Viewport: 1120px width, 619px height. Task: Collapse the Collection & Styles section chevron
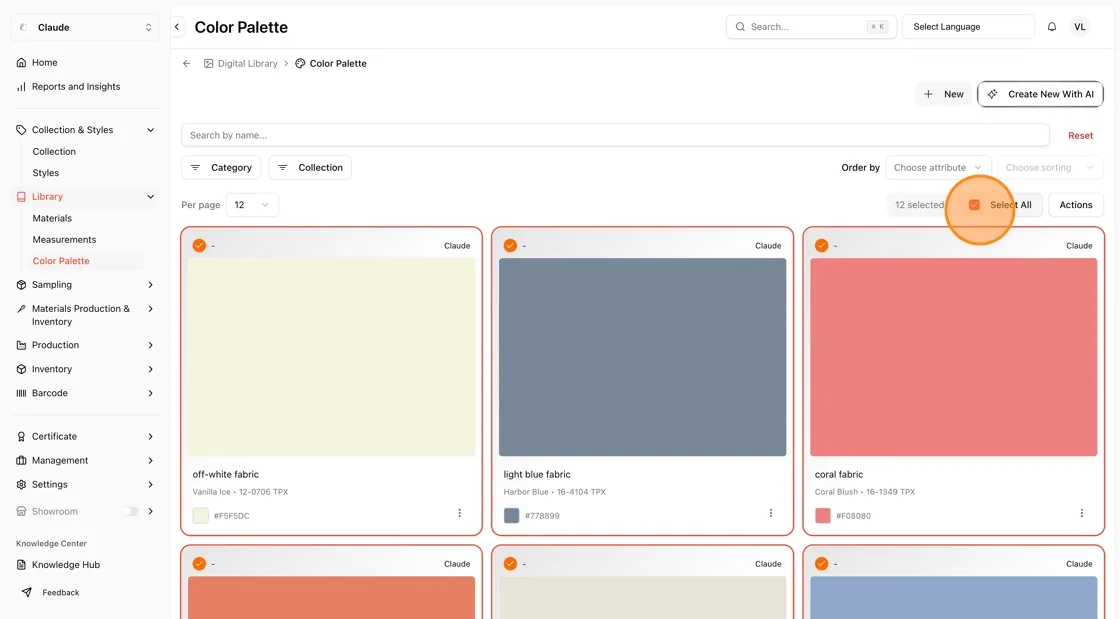click(x=151, y=130)
